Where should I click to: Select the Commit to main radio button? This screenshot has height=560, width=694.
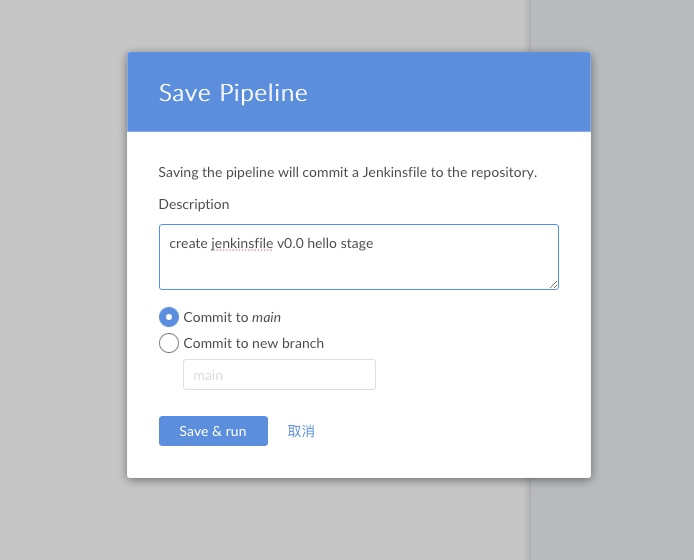(169, 317)
